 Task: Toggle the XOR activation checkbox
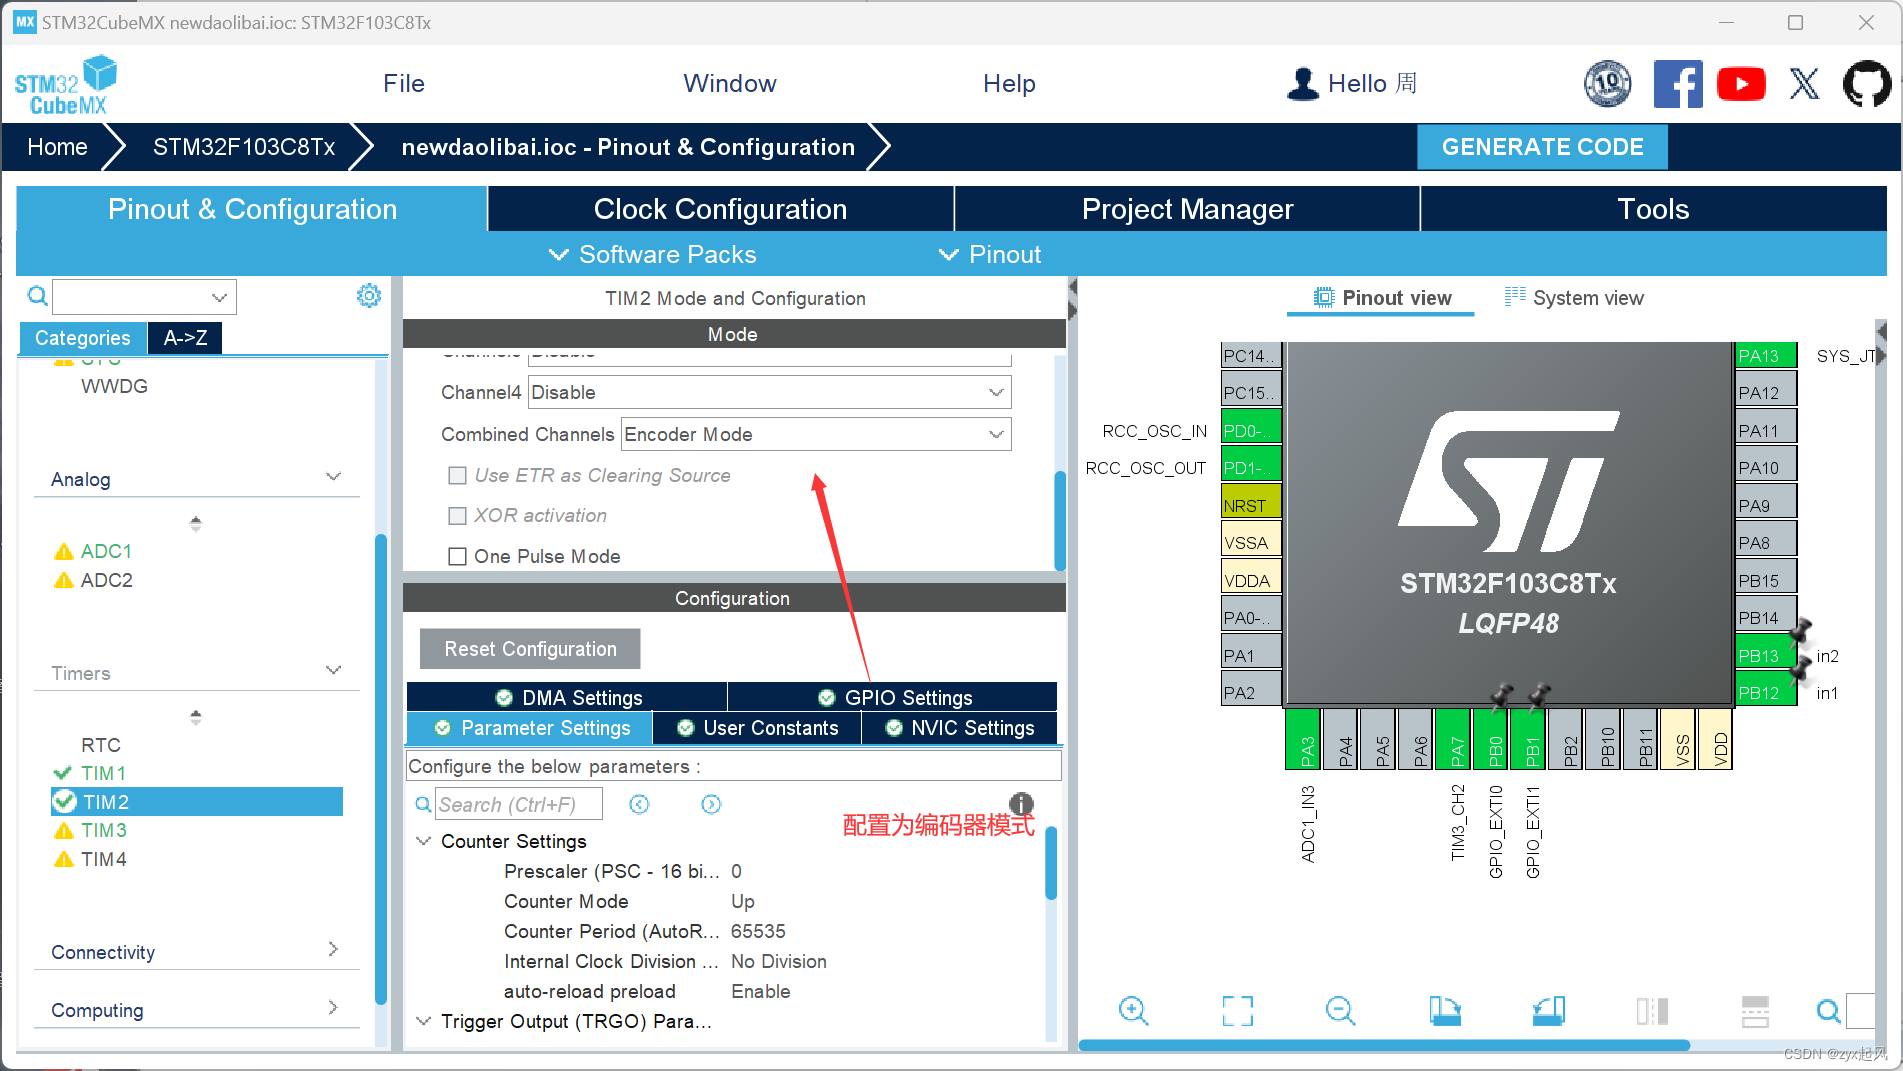pyautogui.click(x=457, y=516)
